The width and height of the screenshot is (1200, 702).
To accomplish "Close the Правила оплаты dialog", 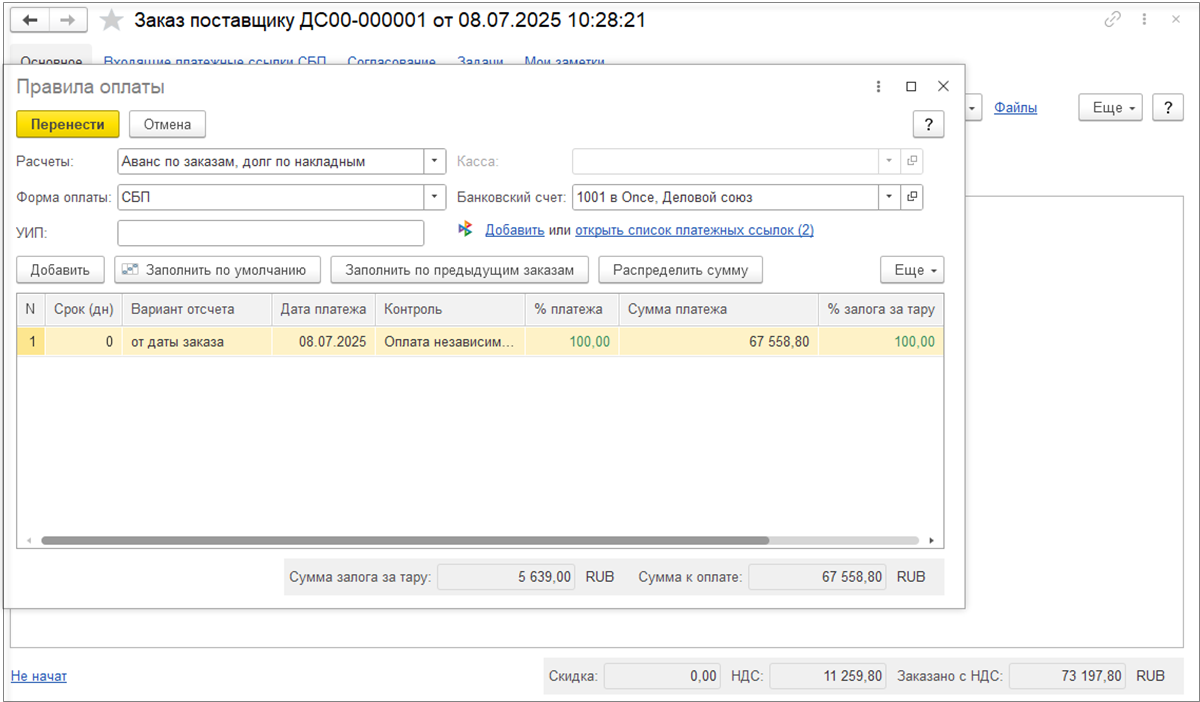I will (x=942, y=87).
